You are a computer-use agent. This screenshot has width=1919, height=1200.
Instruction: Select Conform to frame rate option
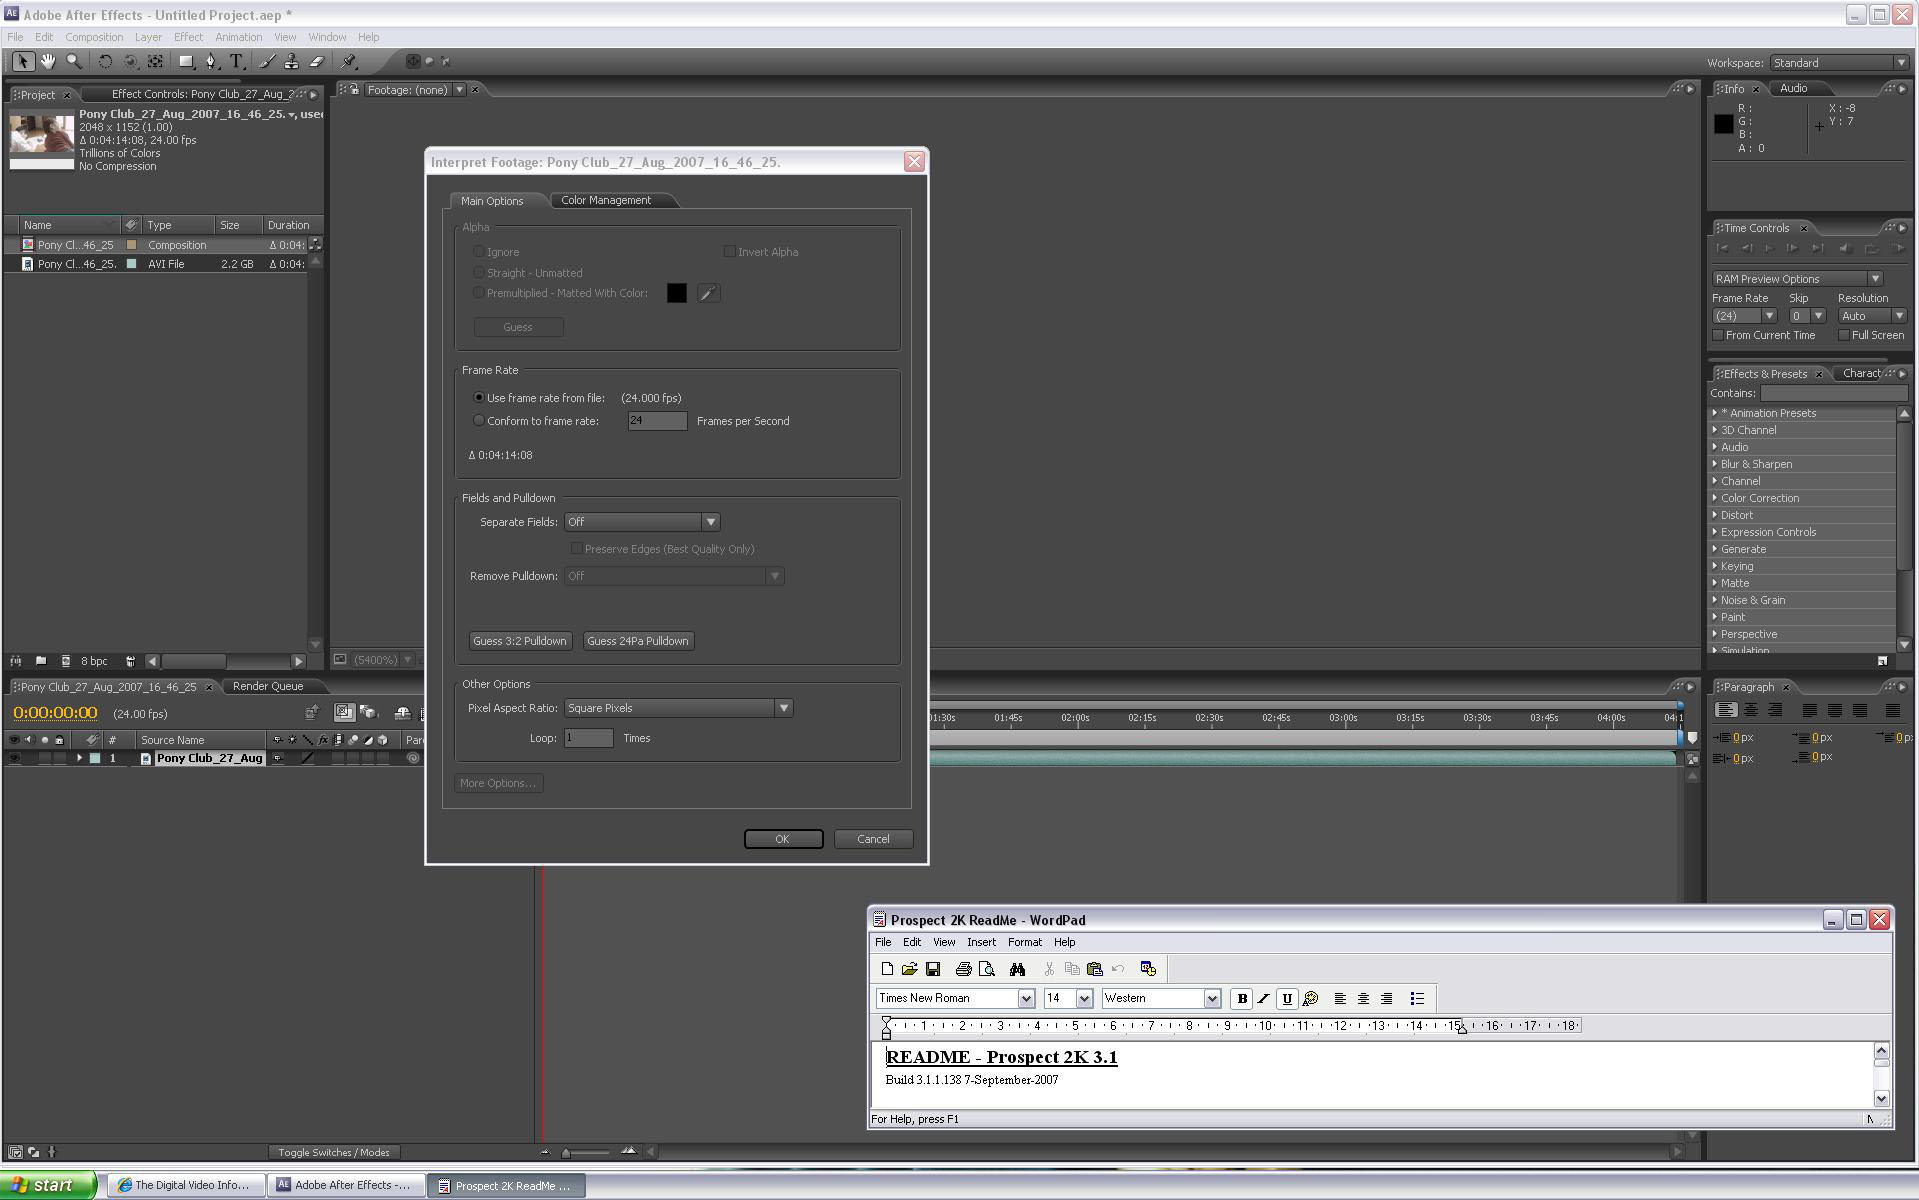click(479, 421)
